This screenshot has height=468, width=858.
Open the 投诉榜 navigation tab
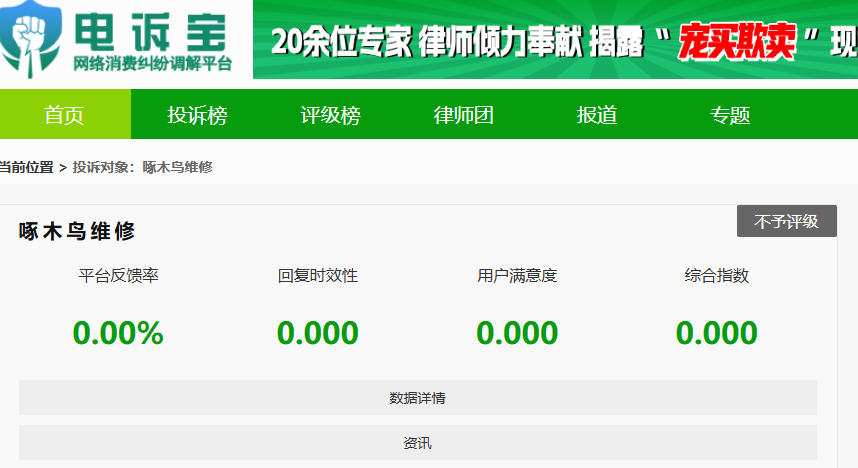[197, 115]
